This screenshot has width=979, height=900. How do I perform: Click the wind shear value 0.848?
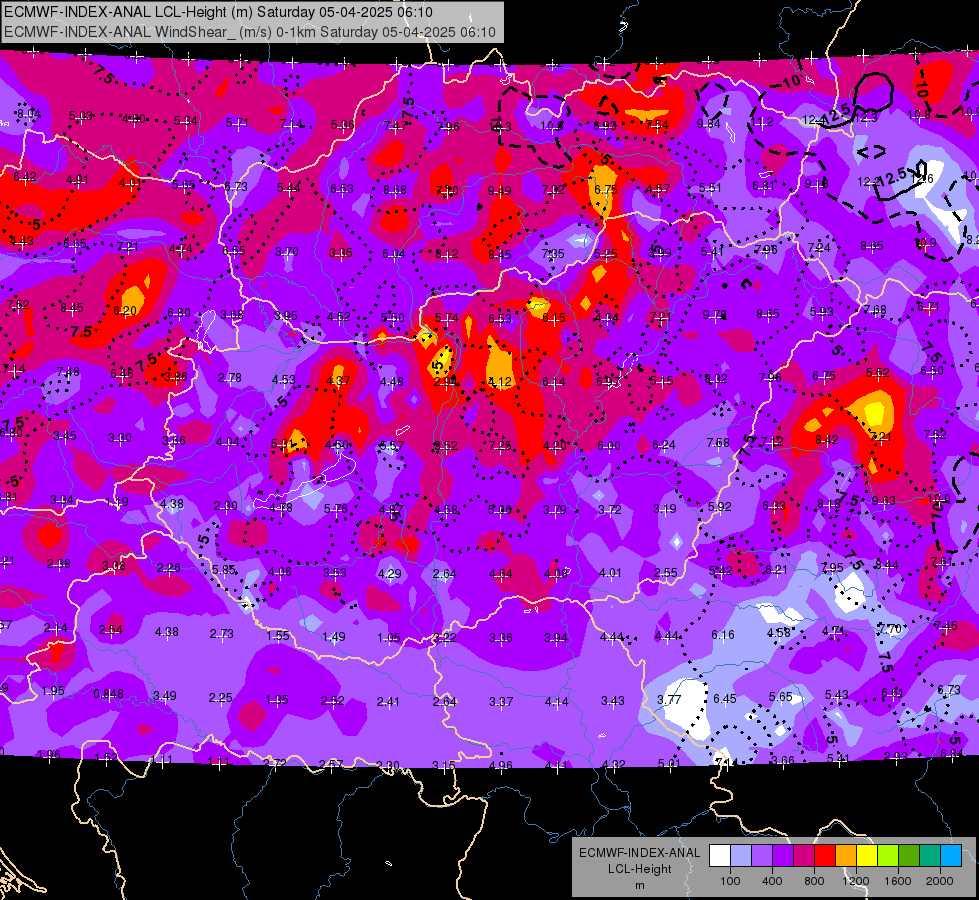click(108, 694)
